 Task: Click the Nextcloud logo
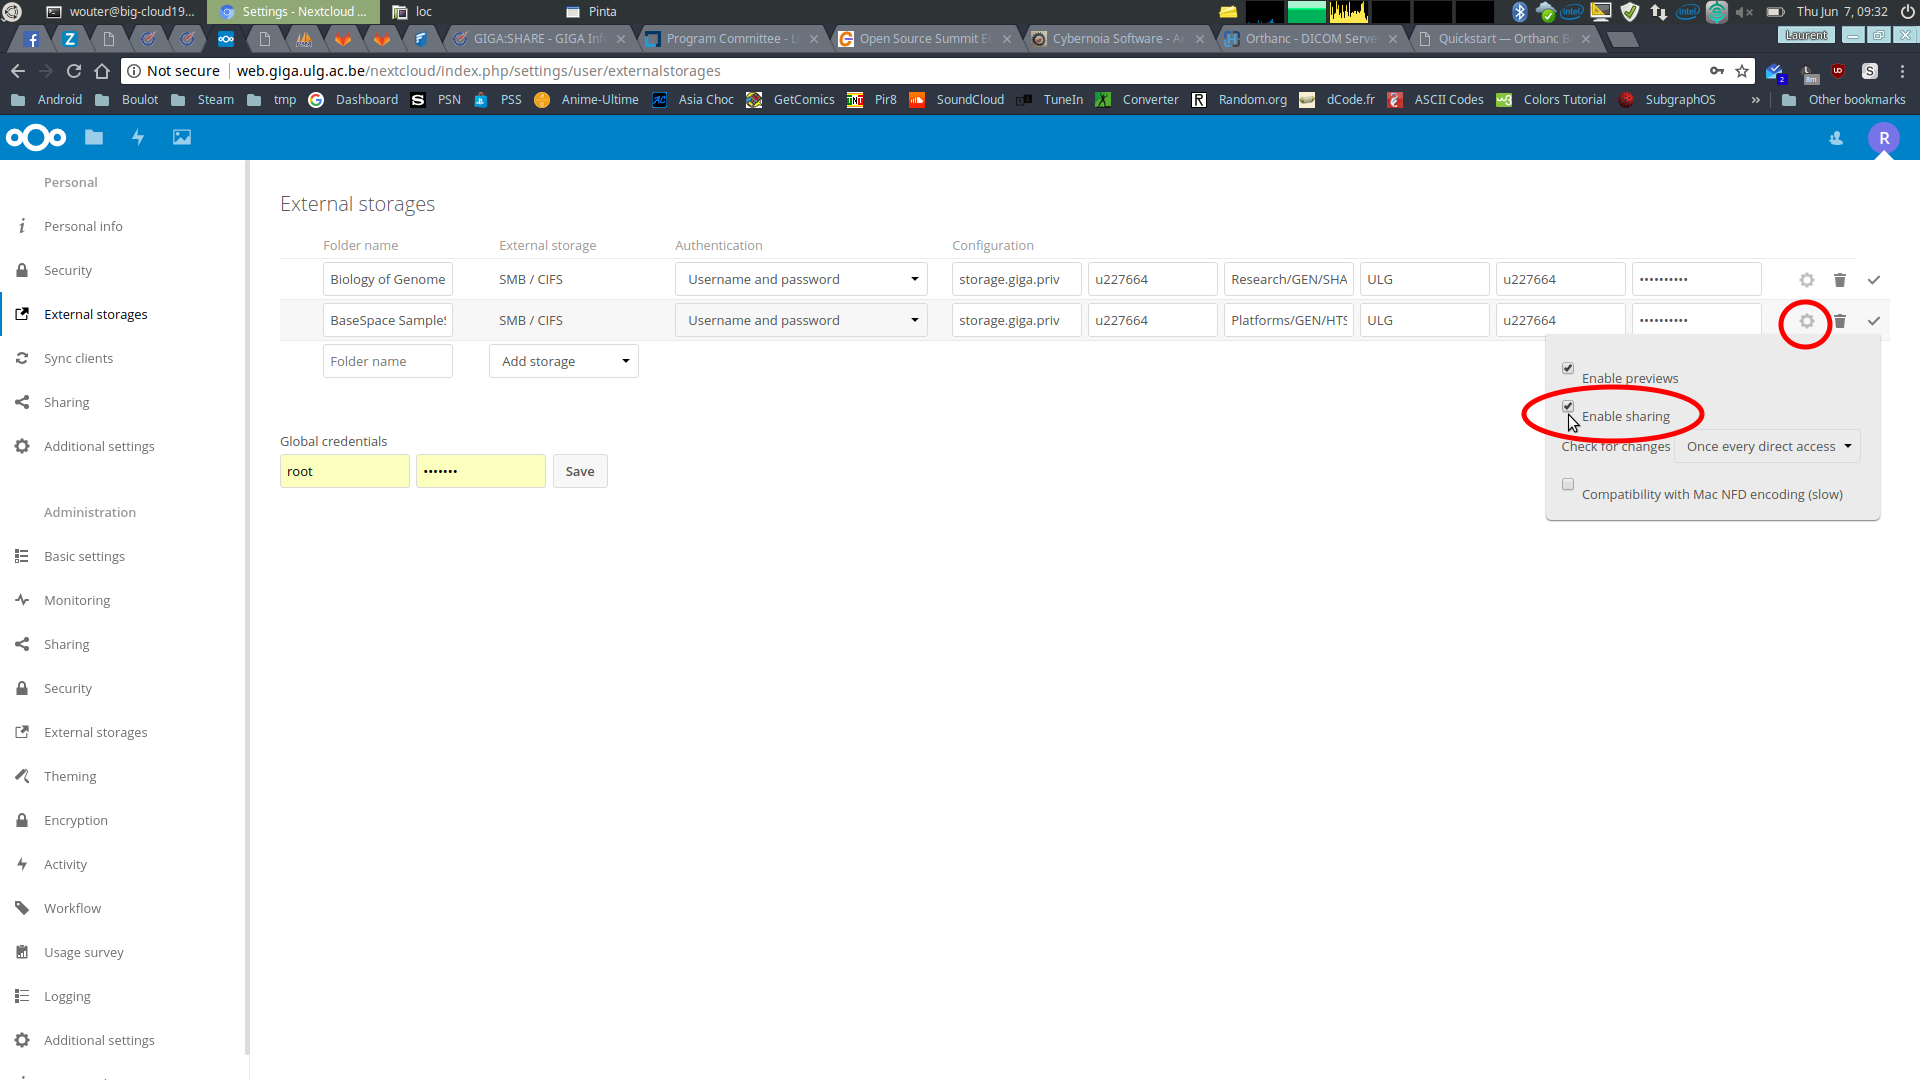36,138
